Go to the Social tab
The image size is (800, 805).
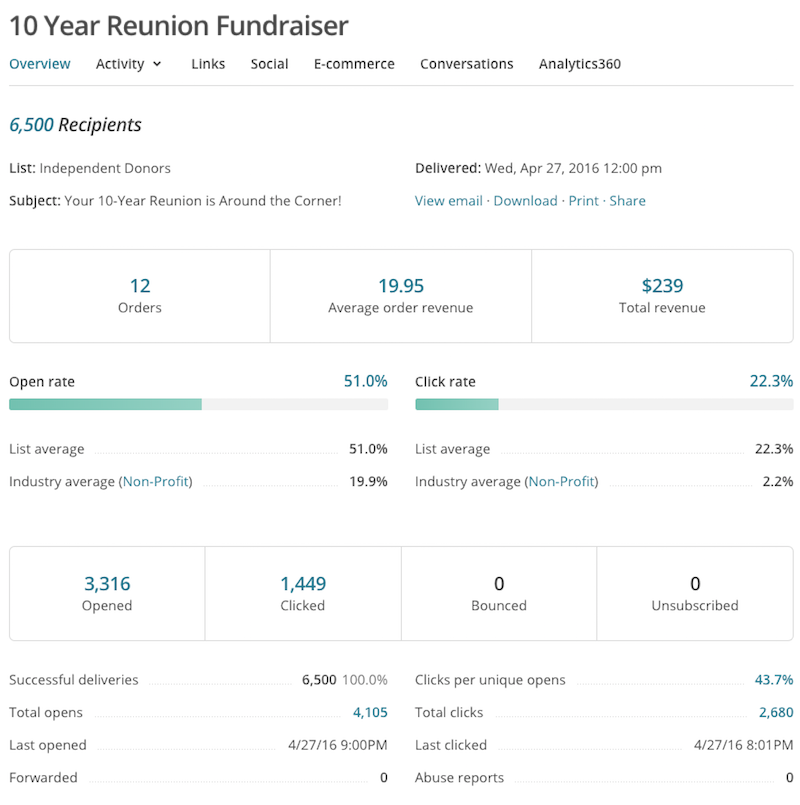pyautogui.click(x=269, y=64)
